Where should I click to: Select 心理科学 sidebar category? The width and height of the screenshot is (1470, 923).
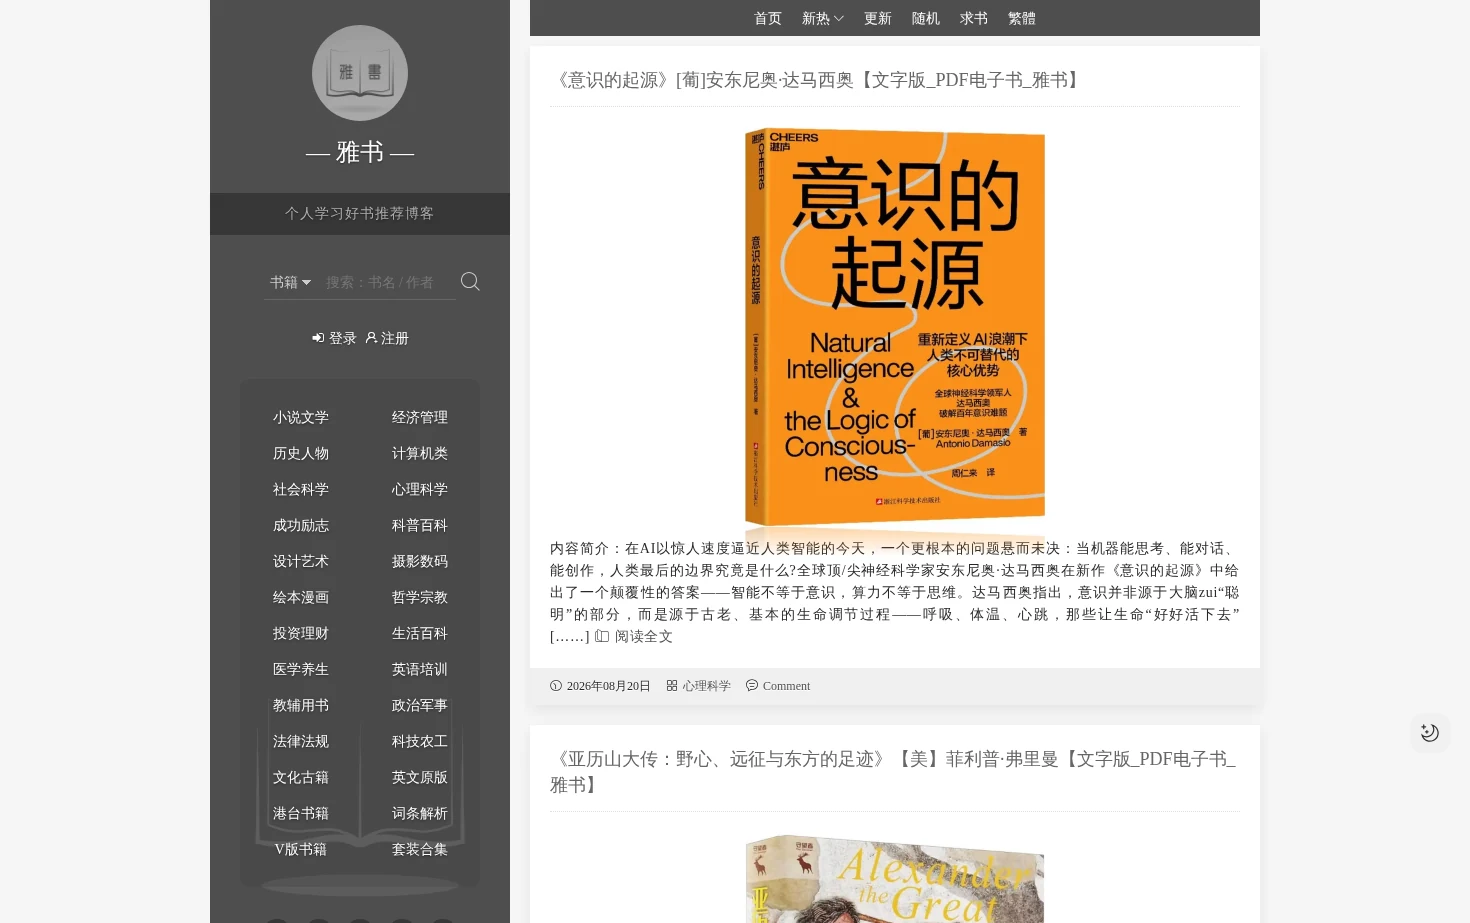click(x=420, y=489)
